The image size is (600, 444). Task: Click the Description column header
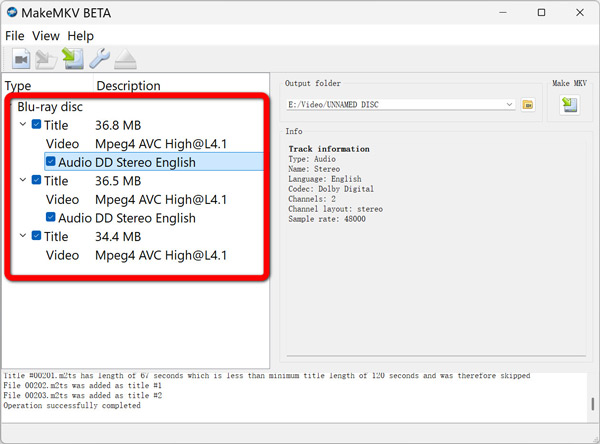pyautogui.click(x=129, y=86)
